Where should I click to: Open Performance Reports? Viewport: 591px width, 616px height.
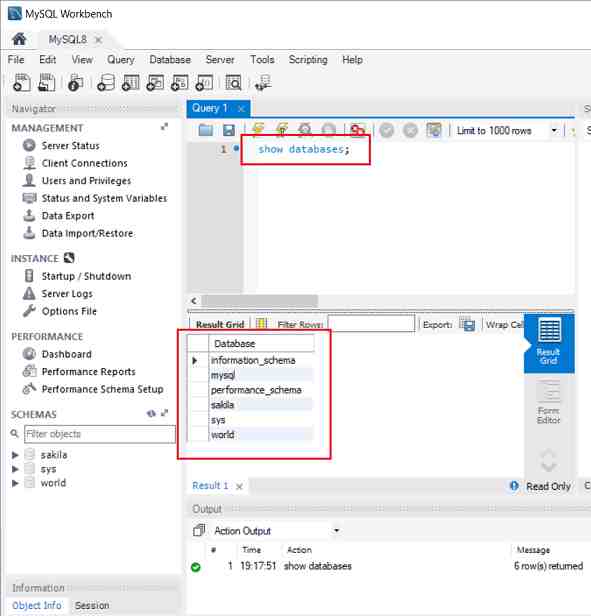88,371
